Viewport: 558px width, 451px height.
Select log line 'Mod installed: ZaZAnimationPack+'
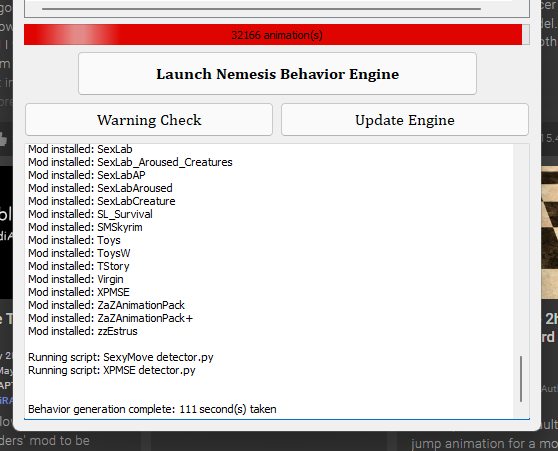click(111, 318)
